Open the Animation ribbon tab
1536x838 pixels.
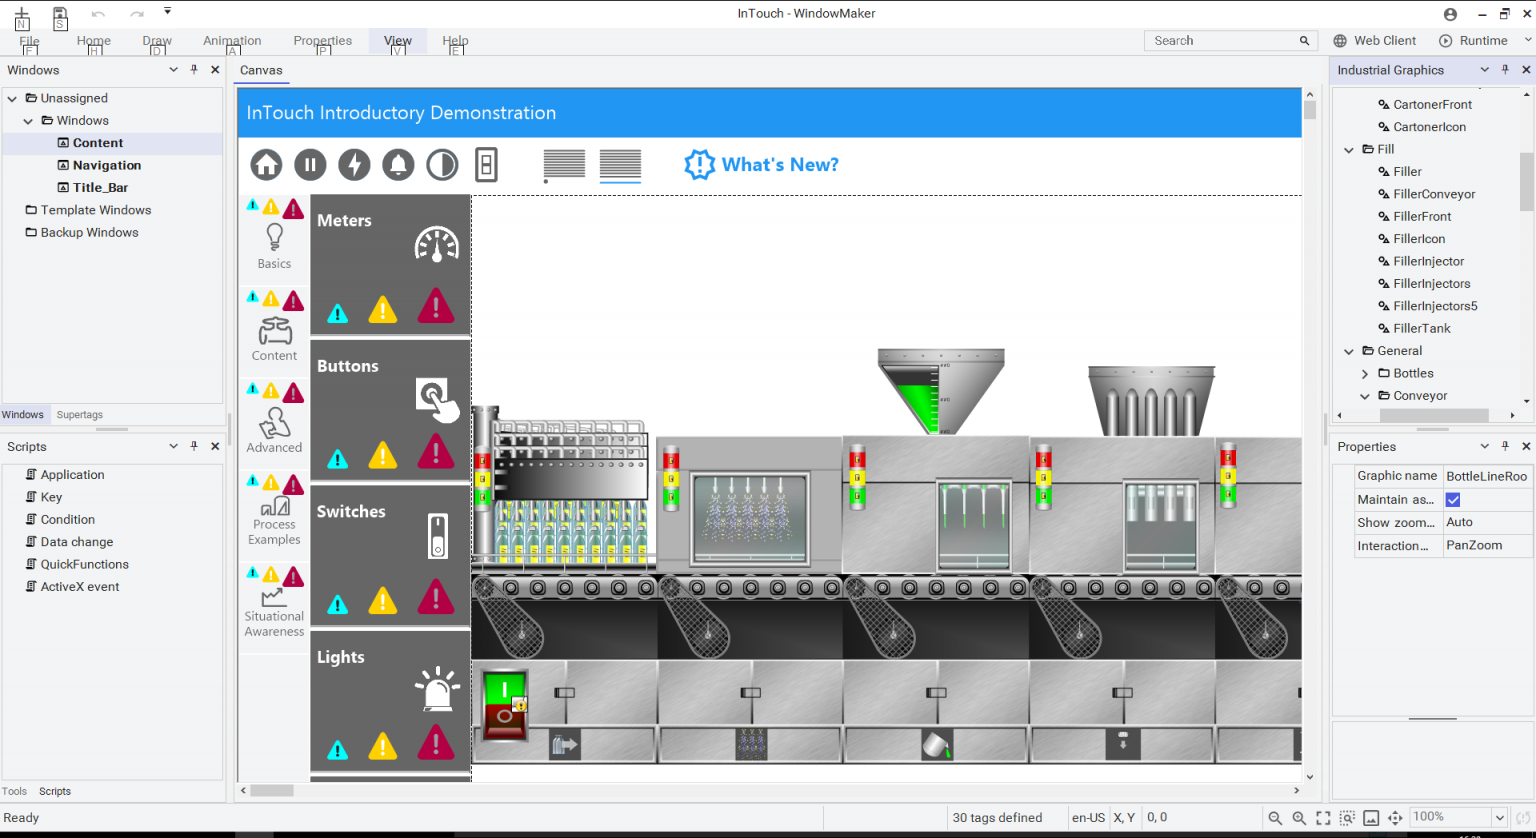tap(232, 41)
